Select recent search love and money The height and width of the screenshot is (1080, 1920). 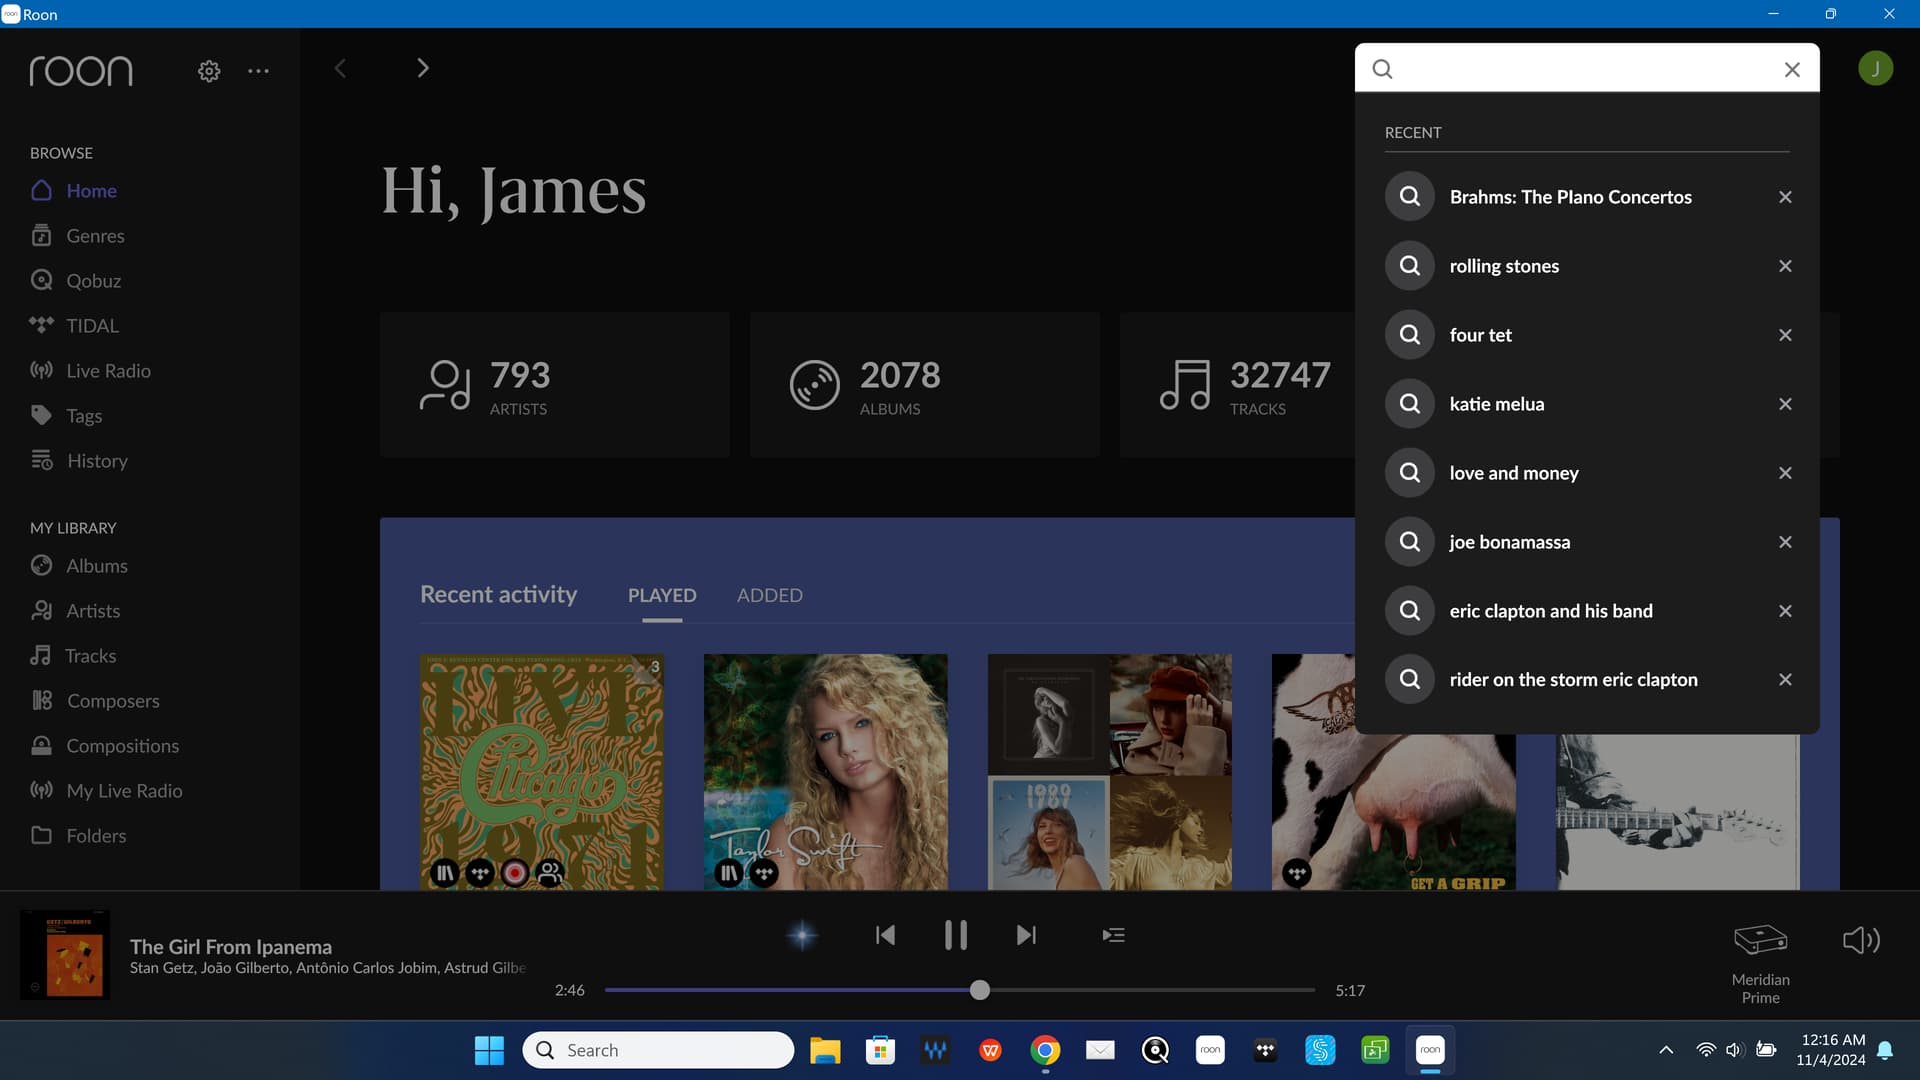[1514, 473]
